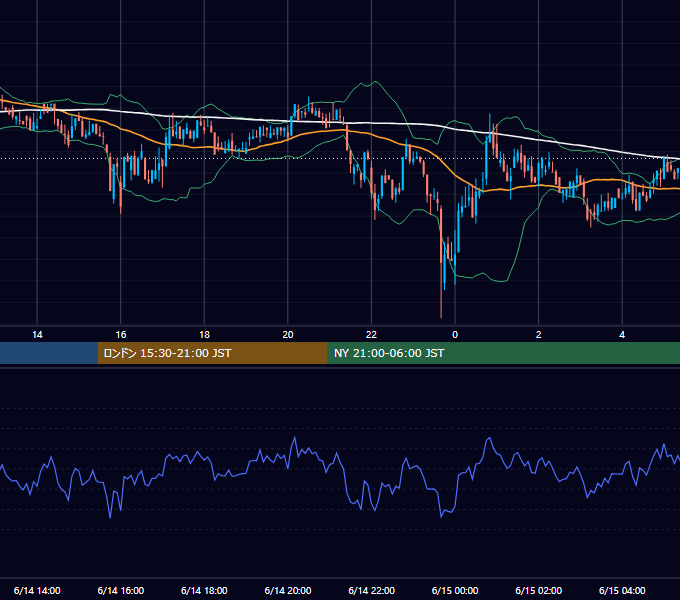Click the 18 hour label on price chart axis
The width and height of the screenshot is (680, 600).
[x=204, y=335]
